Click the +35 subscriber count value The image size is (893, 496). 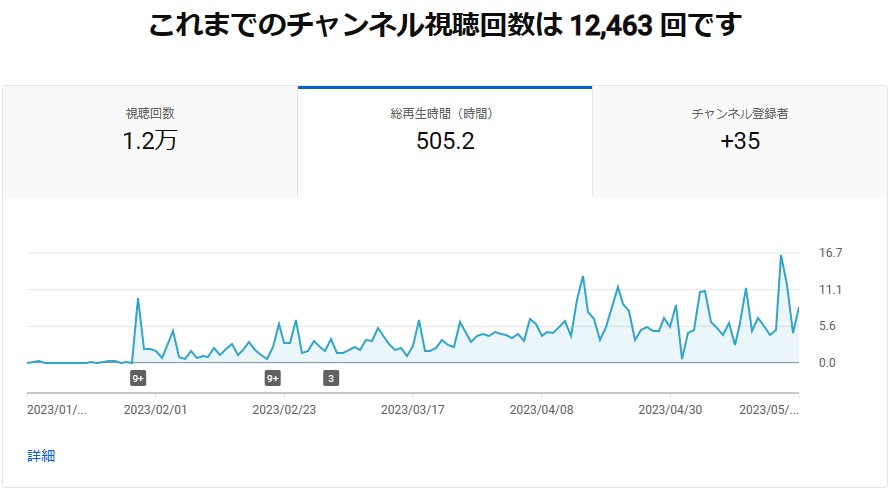pos(740,141)
